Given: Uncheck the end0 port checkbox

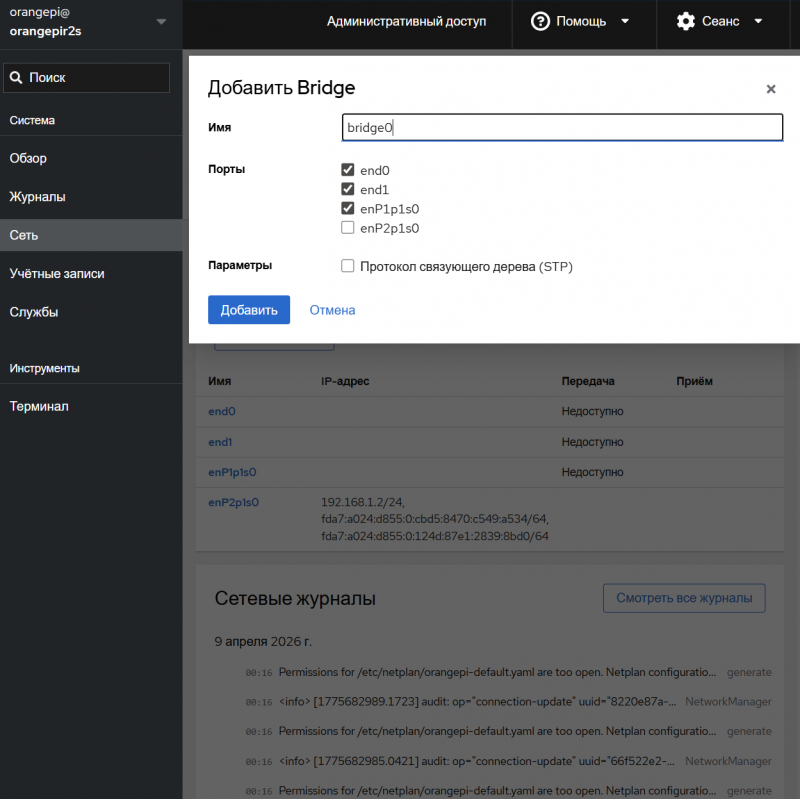Looking at the screenshot, I should [348, 170].
